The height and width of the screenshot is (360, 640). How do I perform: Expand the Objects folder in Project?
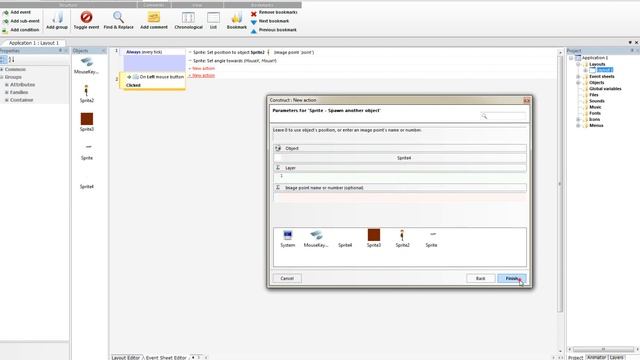pos(578,82)
